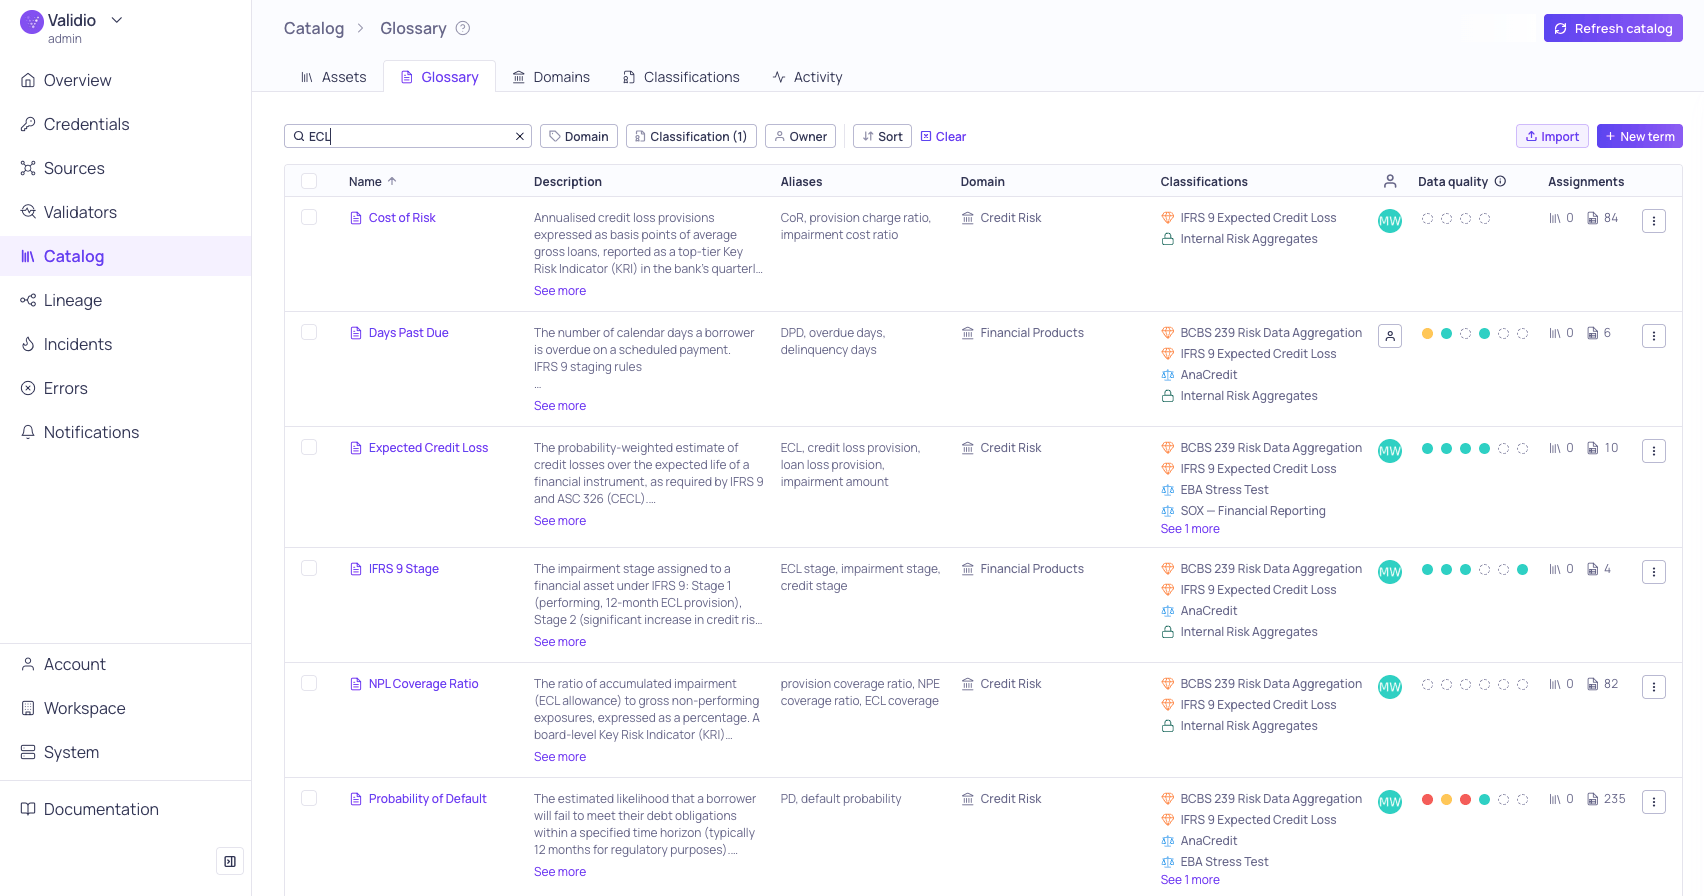Image resolution: width=1704 pixels, height=896 pixels.
Task: Click the first red quality dot for Probability of Default
Action: pyautogui.click(x=1427, y=800)
